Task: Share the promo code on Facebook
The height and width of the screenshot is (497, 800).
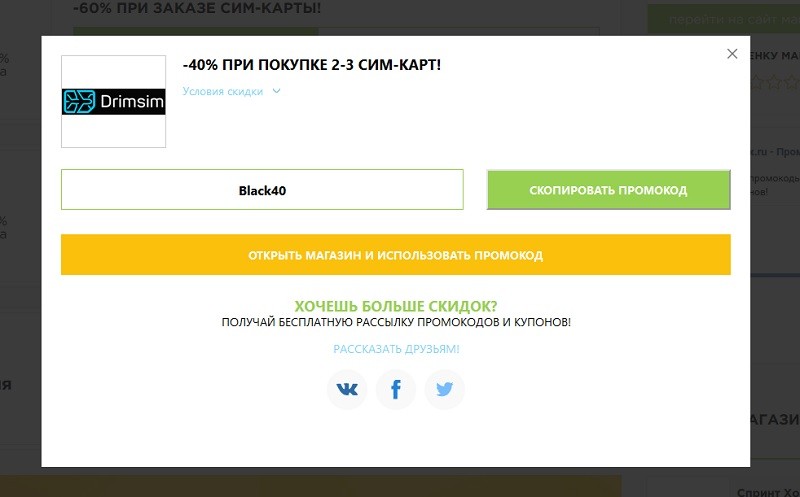Action: (x=396, y=389)
